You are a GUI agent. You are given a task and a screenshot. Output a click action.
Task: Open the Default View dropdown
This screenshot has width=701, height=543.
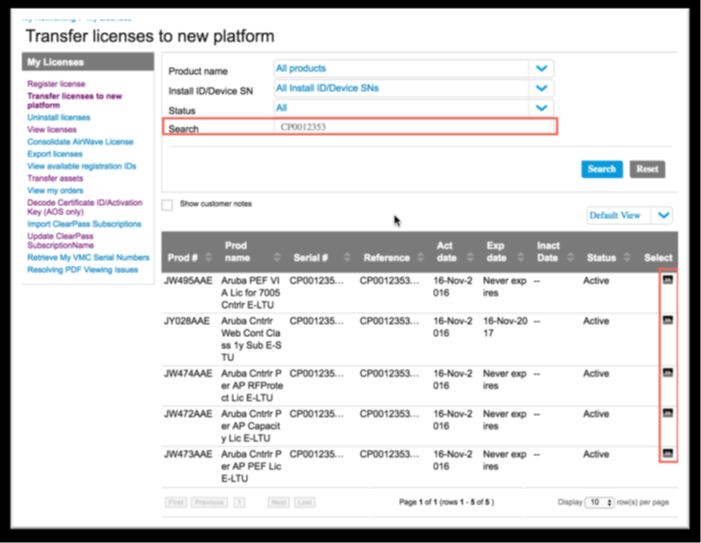click(629, 215)
